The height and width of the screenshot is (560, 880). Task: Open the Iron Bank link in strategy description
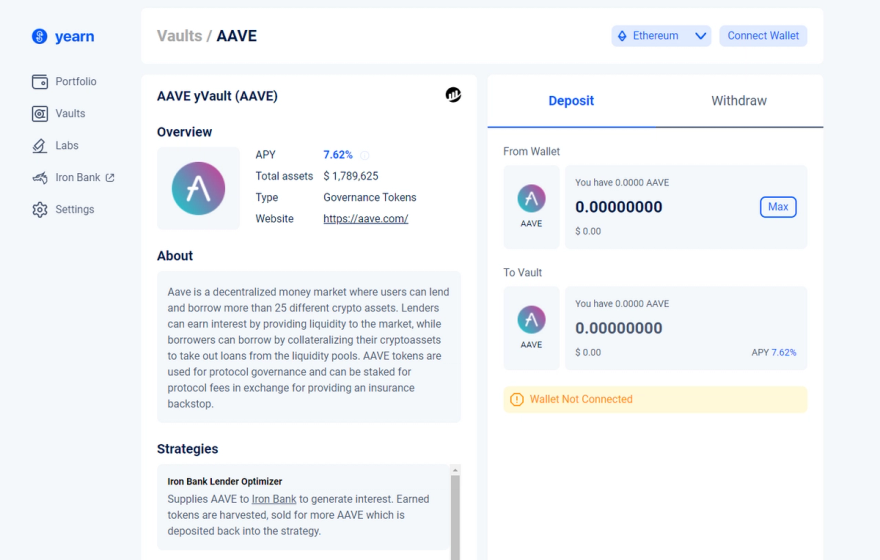pyautogui.click(x=274, y=499)
